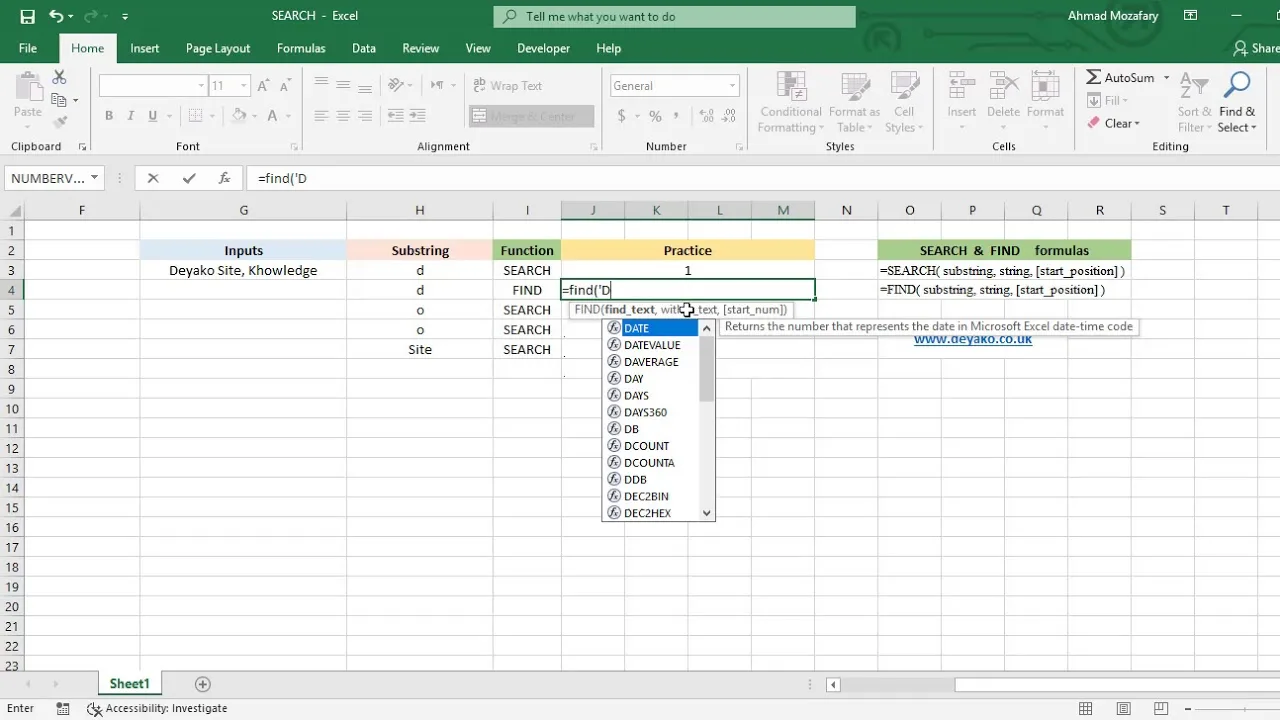Toggle Italic formatting button

(131, 116)
